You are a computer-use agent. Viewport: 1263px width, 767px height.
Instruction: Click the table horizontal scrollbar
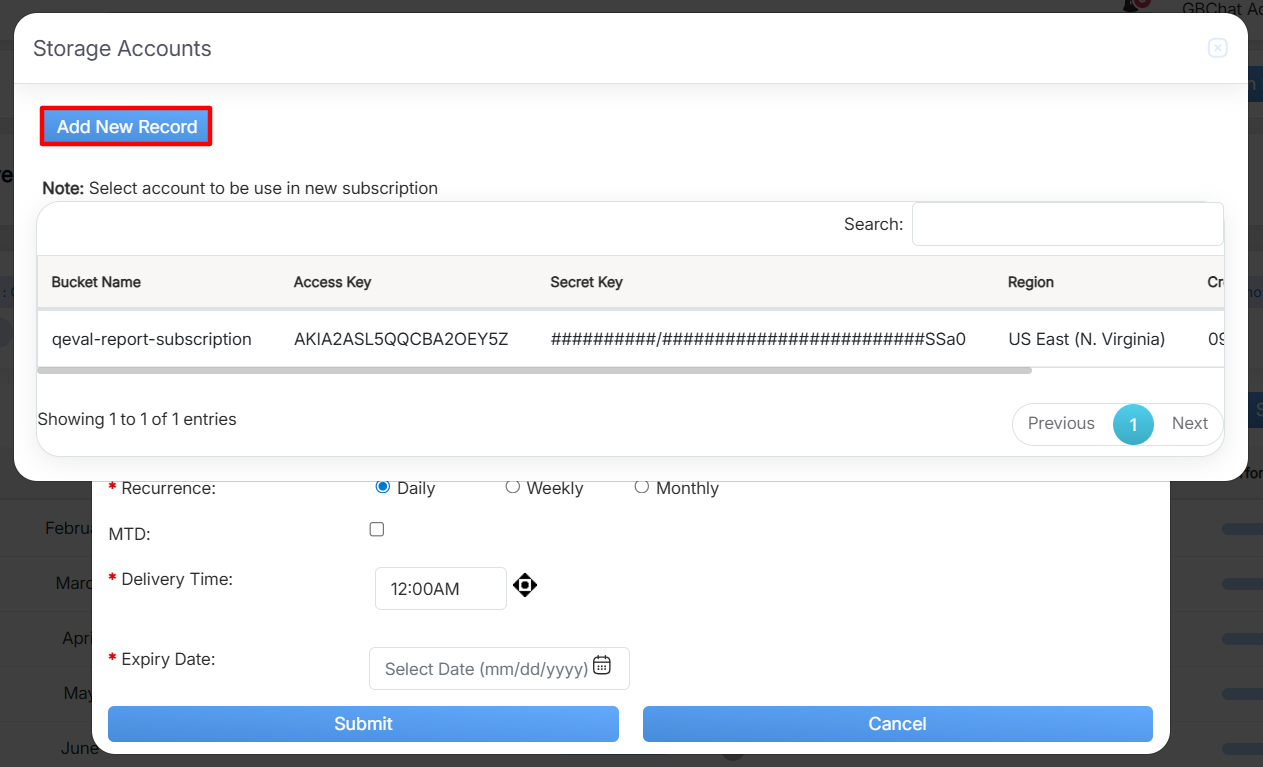534,370
